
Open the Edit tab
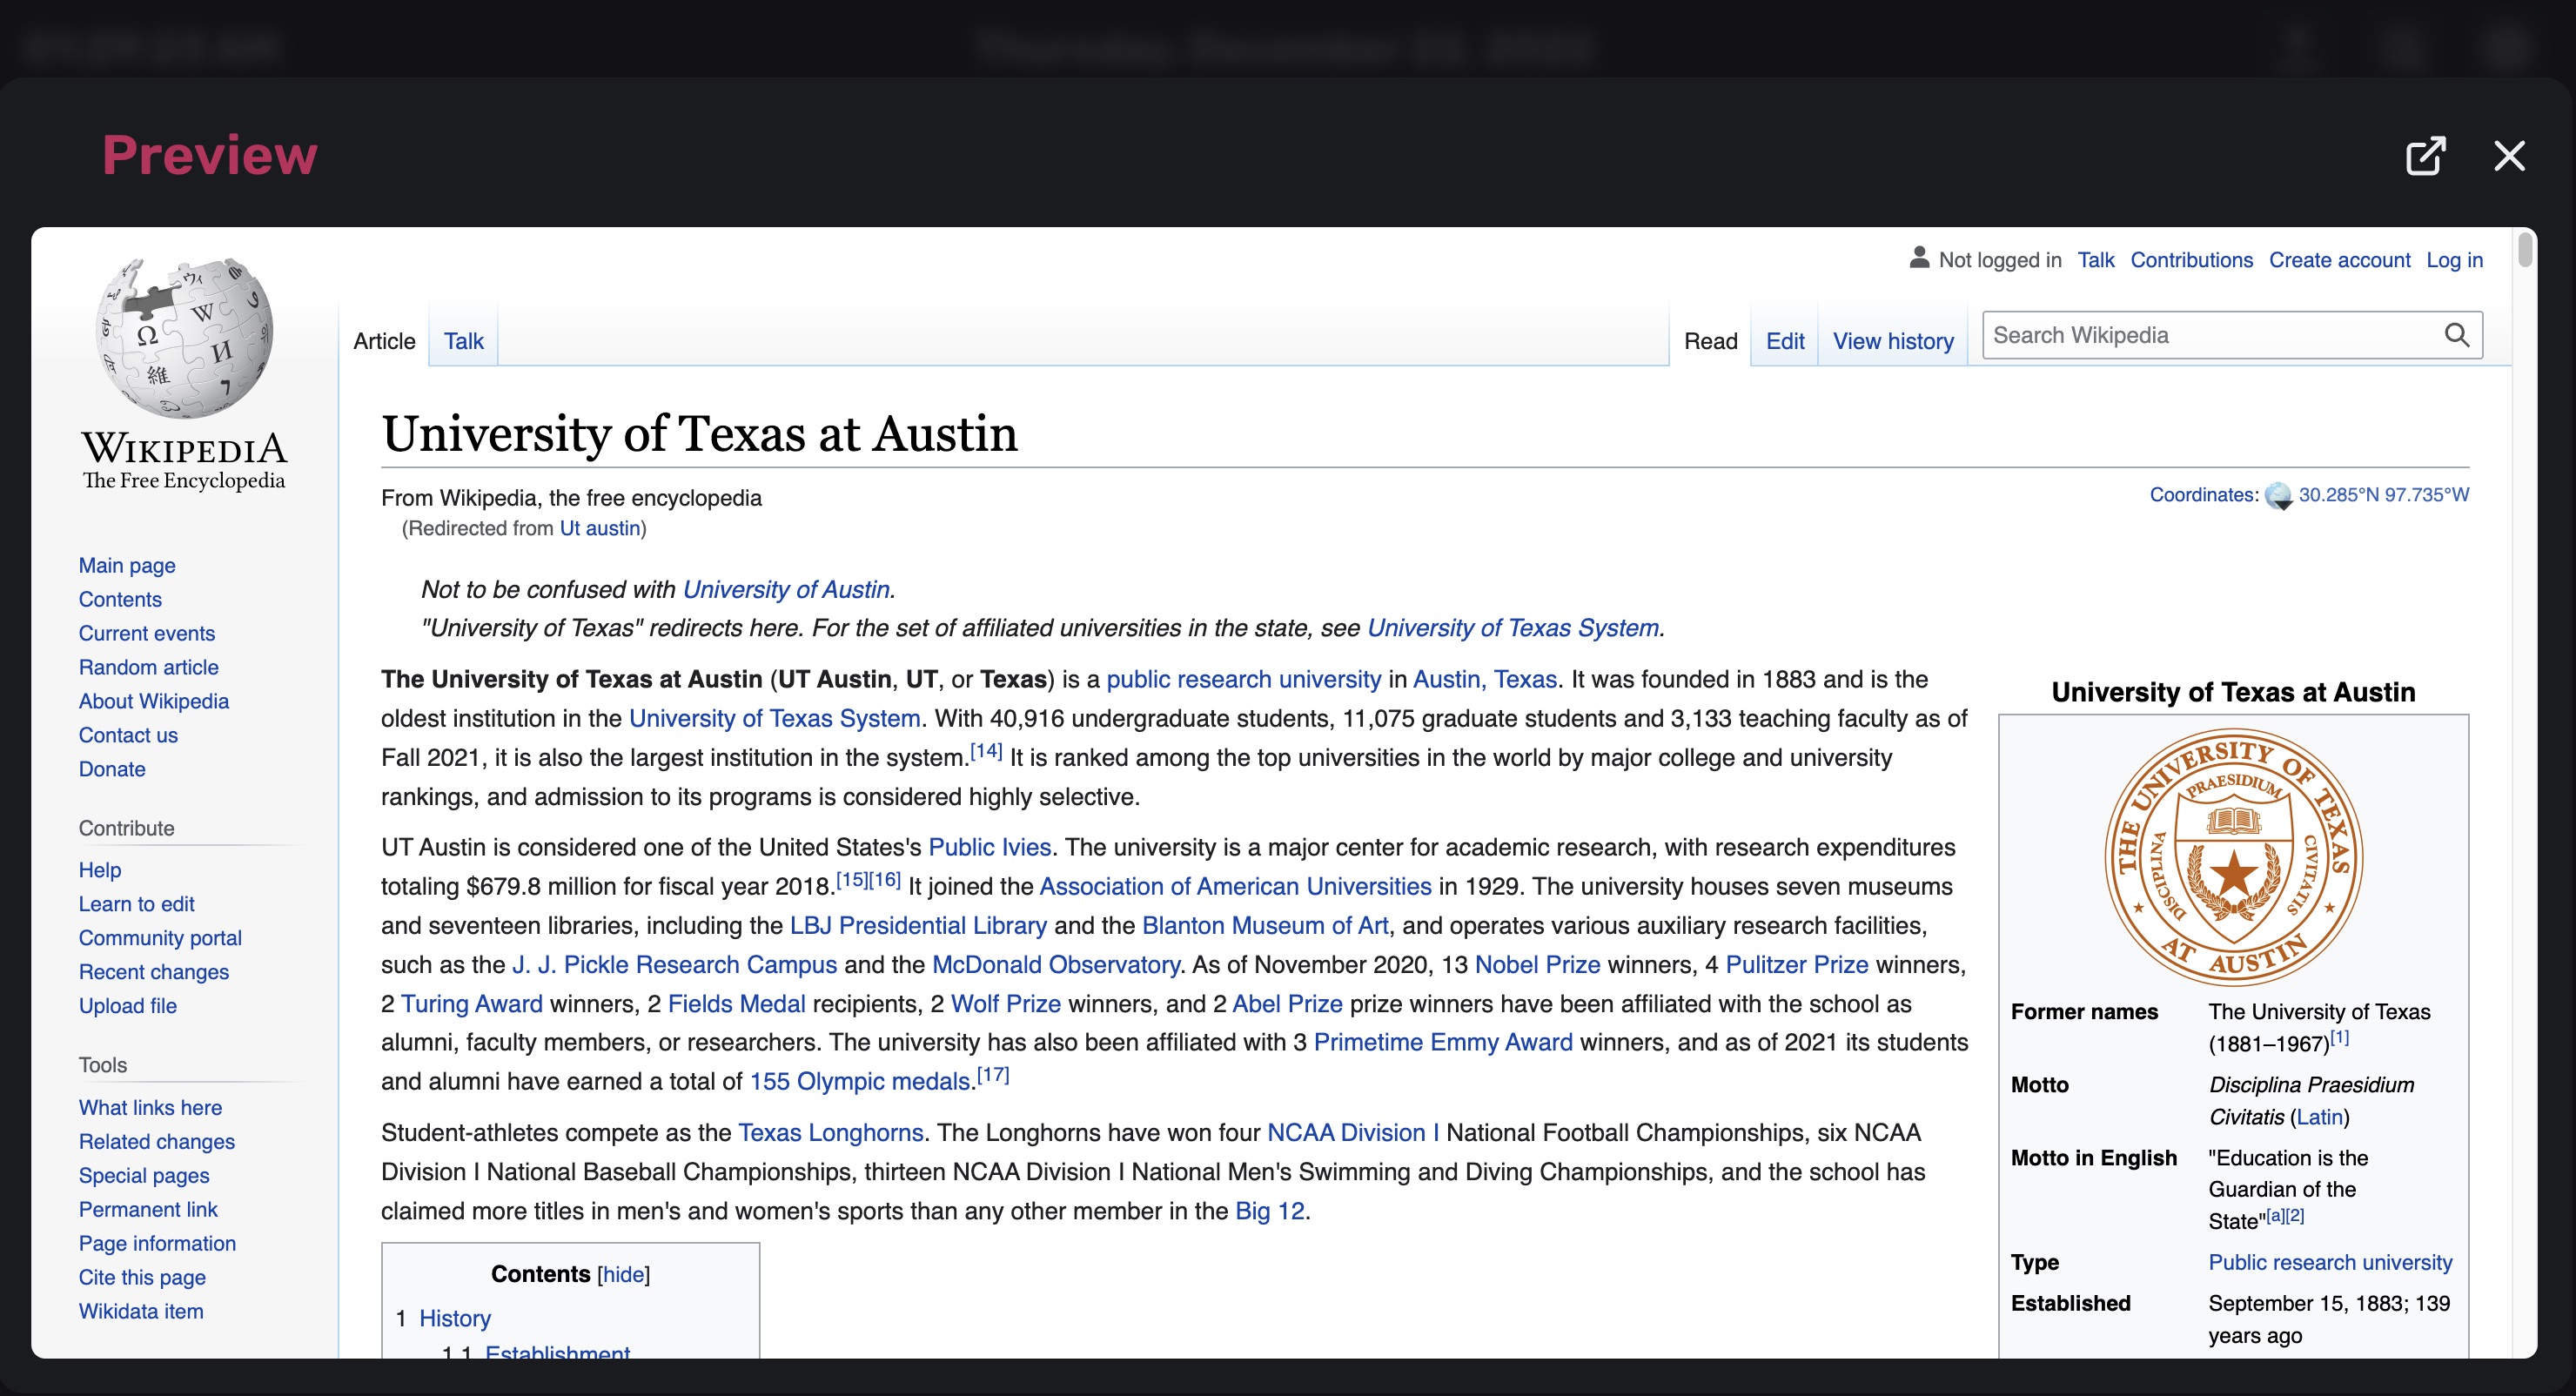[1784, 341]
